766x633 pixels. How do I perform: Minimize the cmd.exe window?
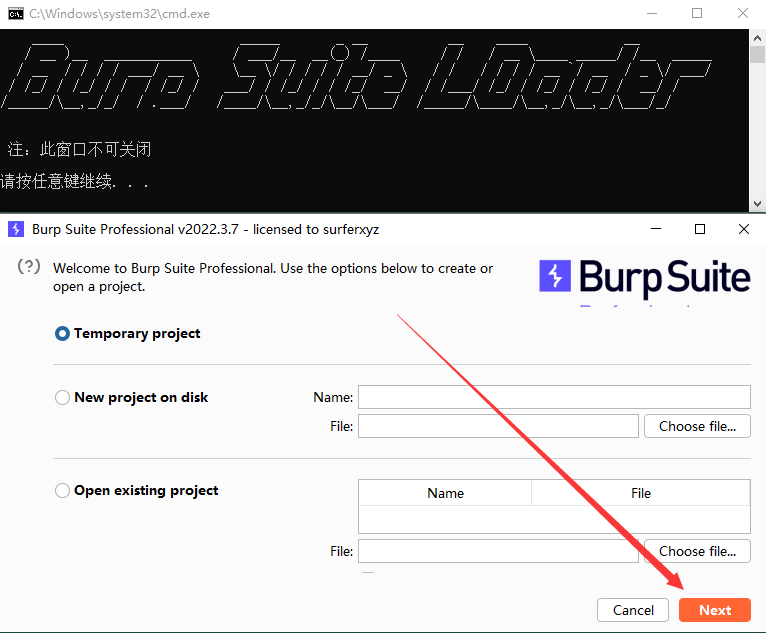coord(652,13)
